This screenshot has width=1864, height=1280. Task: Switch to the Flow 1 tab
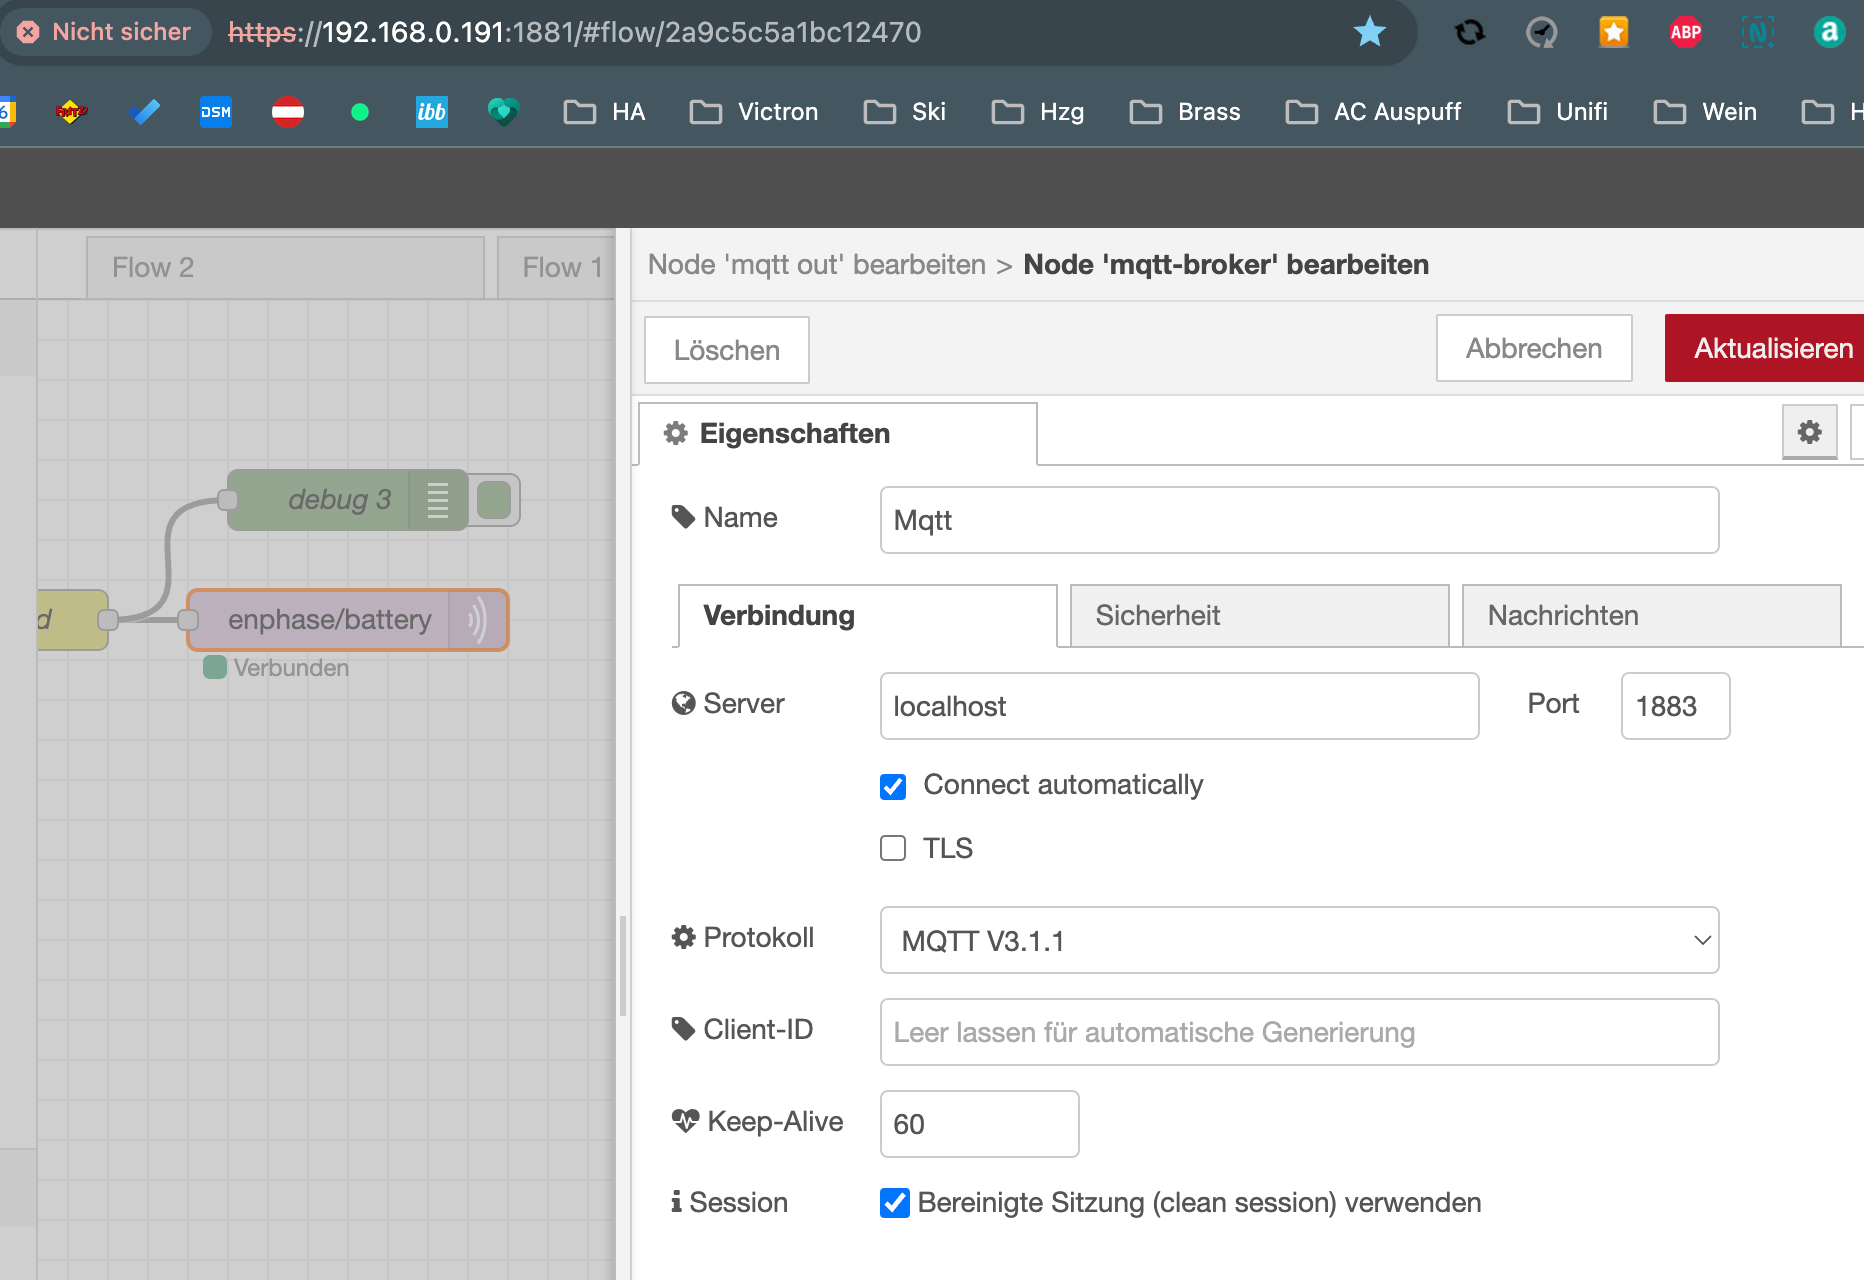556,268
